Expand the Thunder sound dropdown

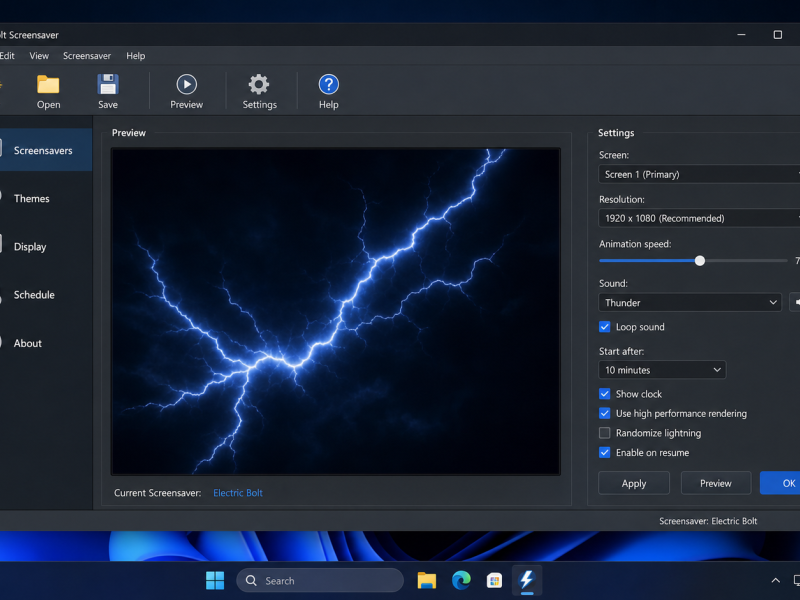coord(690,303)
